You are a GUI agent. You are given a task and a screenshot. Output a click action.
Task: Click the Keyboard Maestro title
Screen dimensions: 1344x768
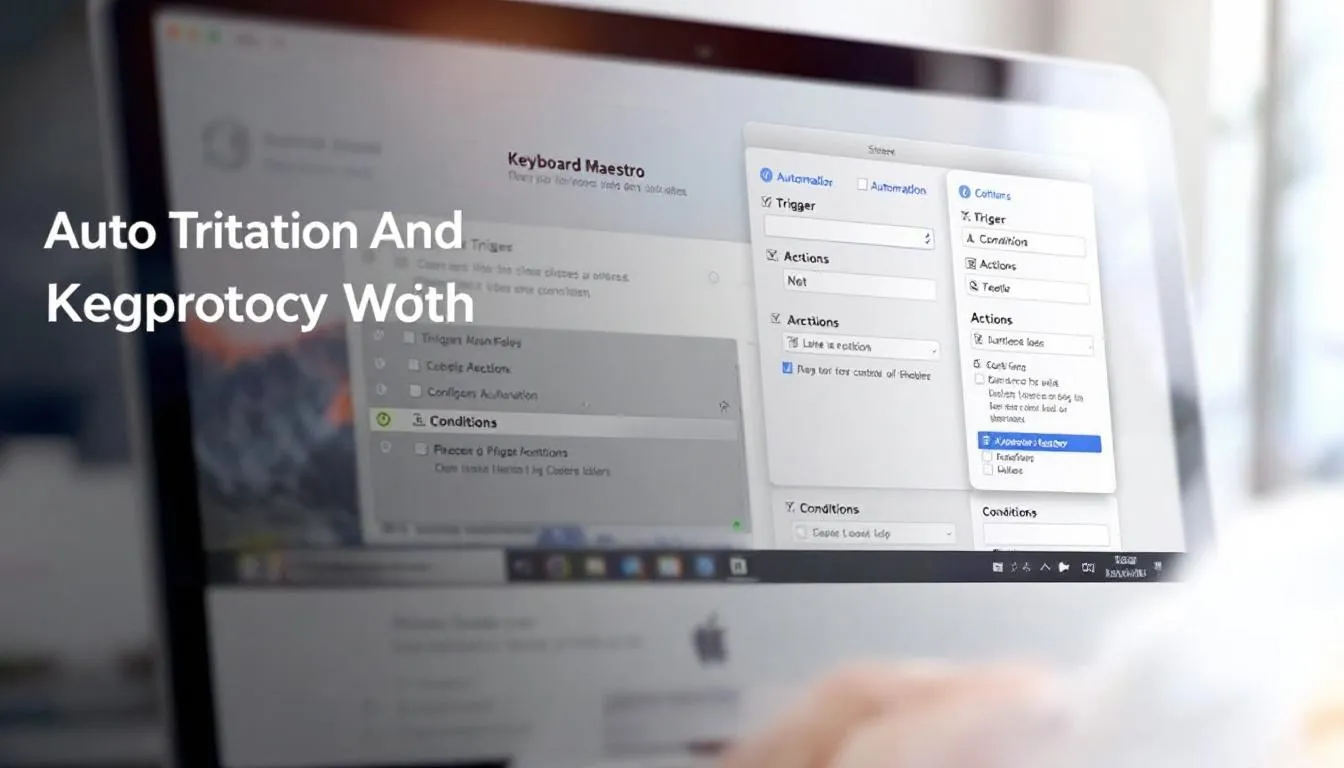tap(575, 163)
